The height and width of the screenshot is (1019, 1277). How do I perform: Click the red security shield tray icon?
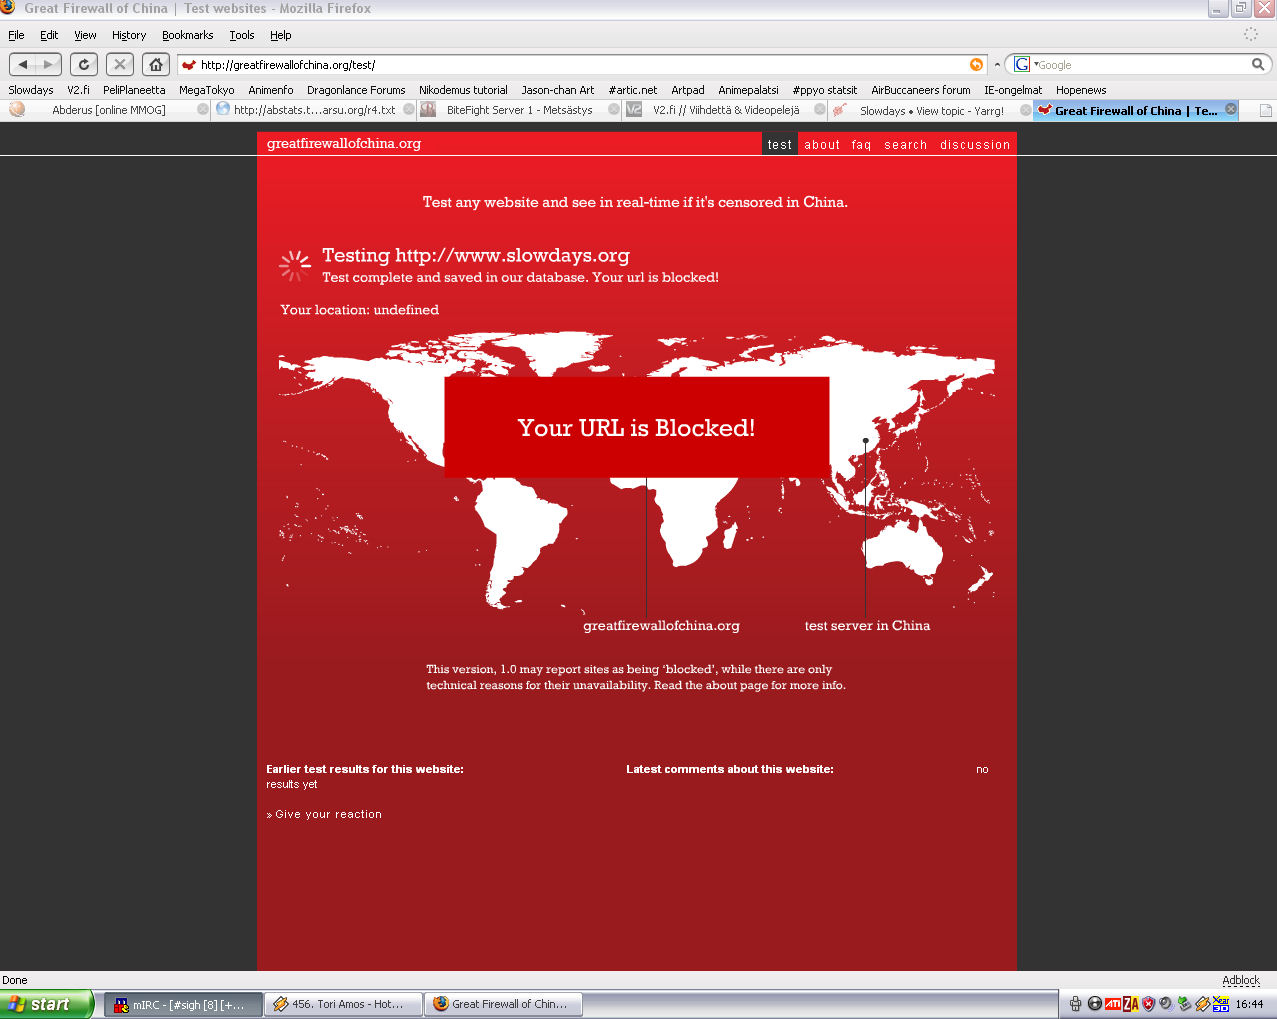click(1149, 1004)
